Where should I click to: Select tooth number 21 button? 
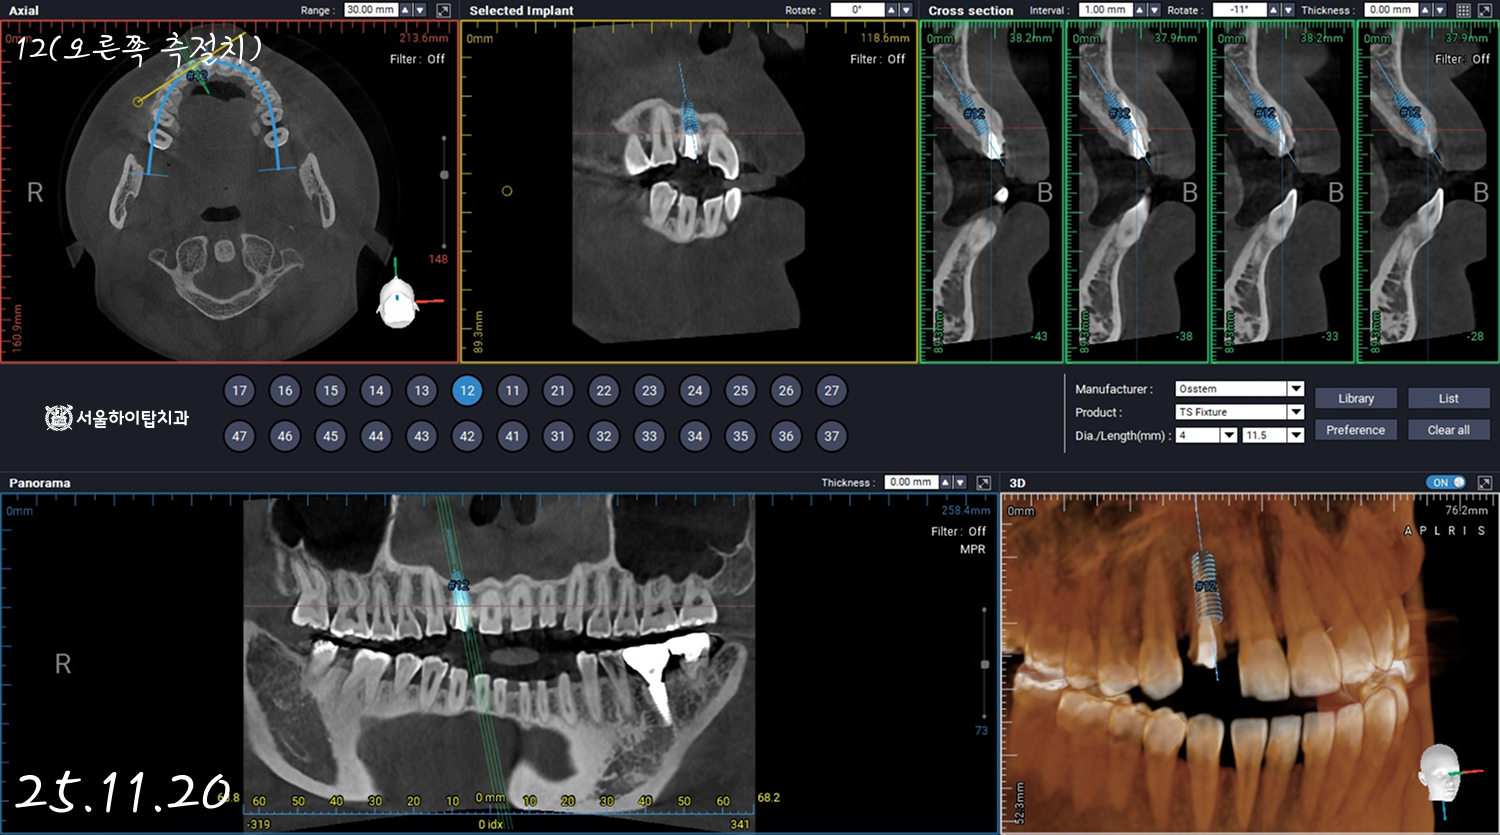click(558, 391)
